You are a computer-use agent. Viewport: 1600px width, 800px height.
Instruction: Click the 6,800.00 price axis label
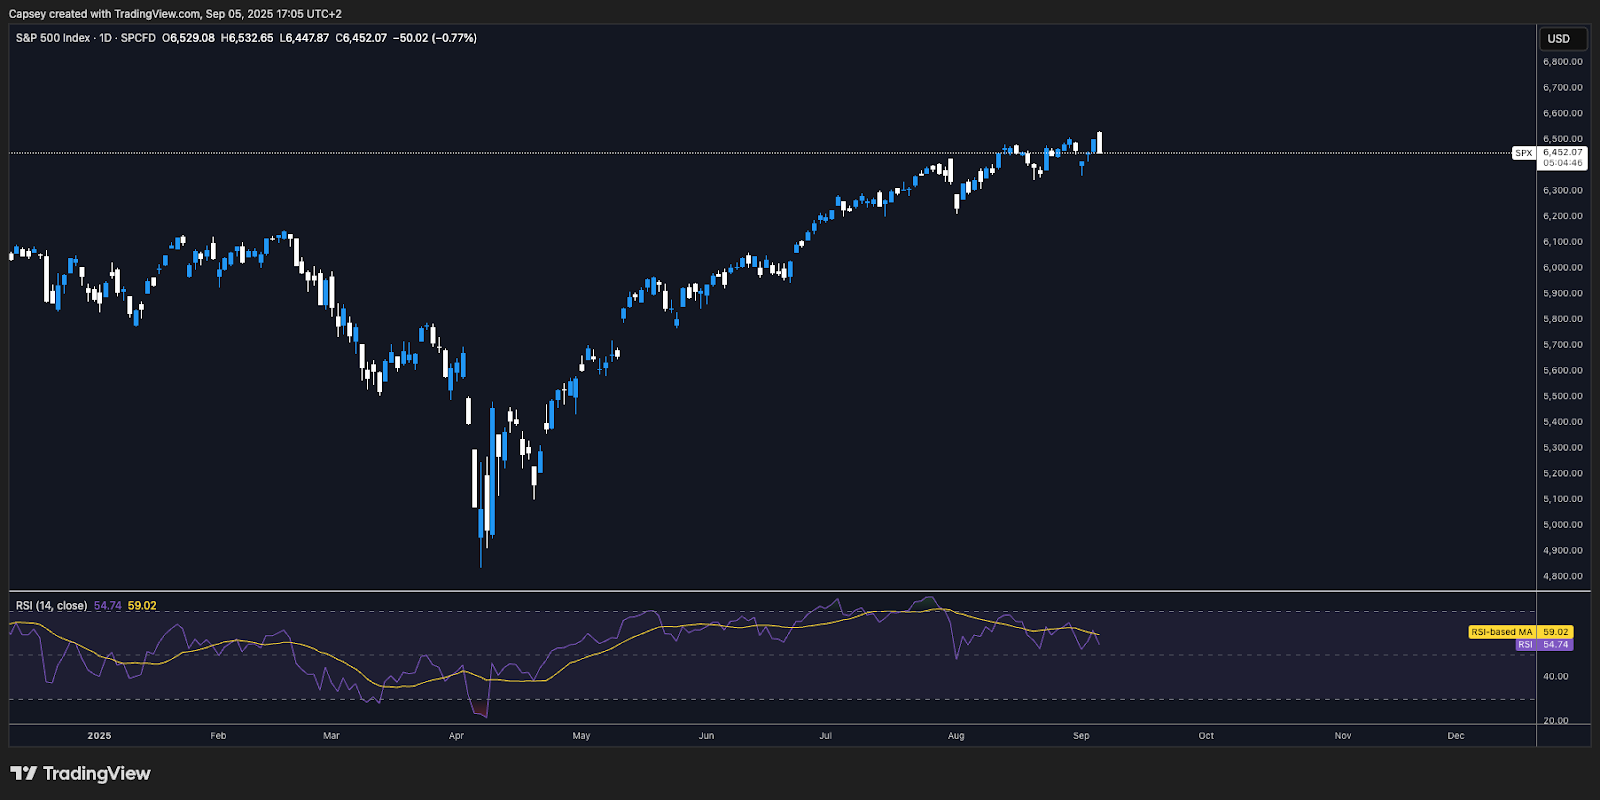click(x=1562, y=62)
